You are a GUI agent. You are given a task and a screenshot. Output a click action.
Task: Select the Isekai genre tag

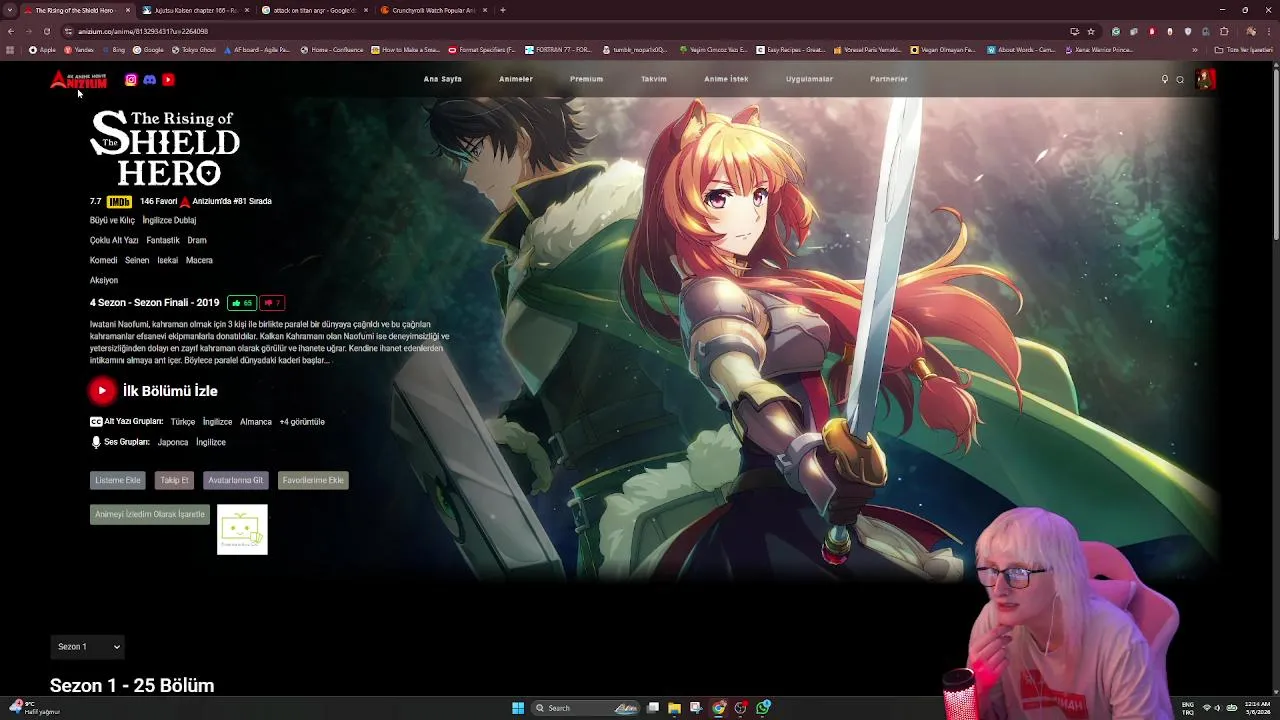coord(167,261)
